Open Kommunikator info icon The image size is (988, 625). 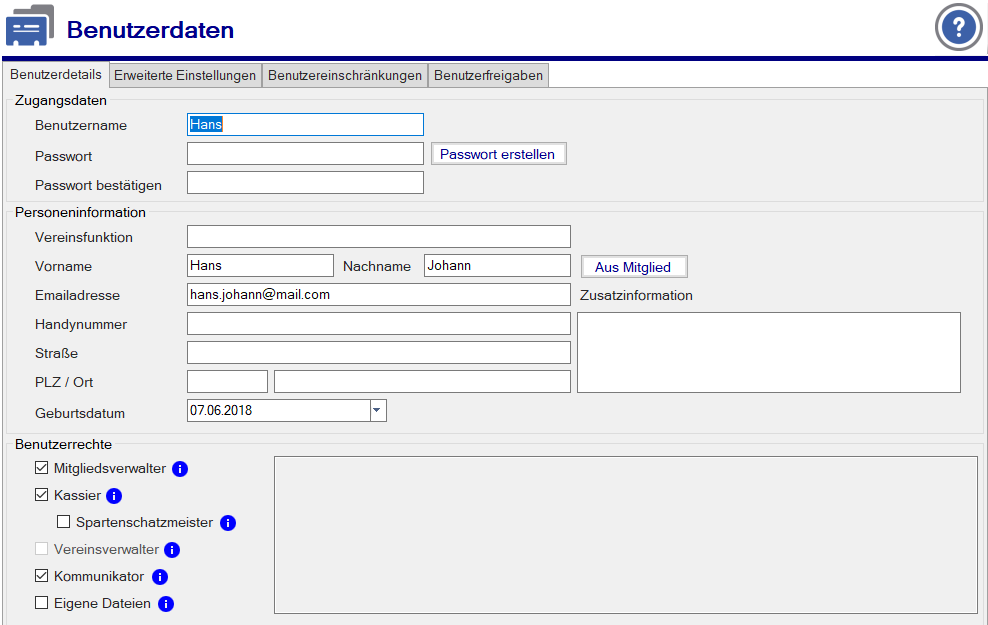159,577
